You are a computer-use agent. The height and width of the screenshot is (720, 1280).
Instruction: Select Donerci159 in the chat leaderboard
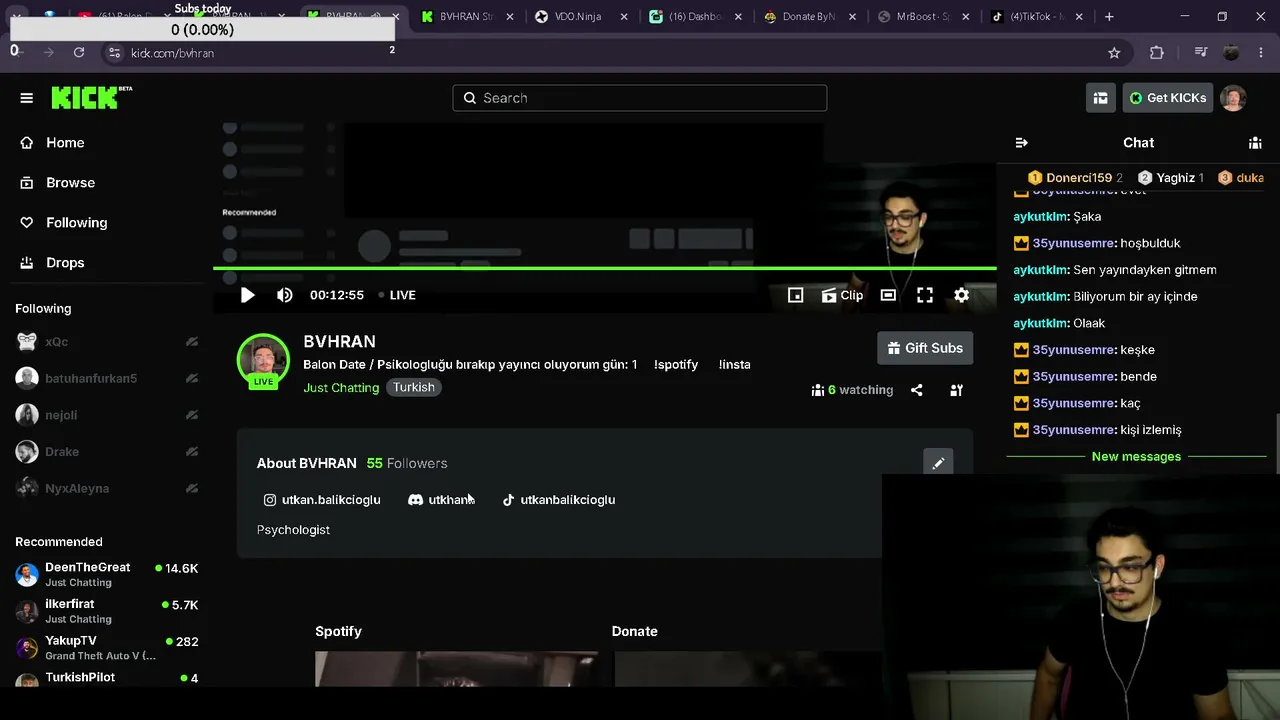click(1075, 178)
